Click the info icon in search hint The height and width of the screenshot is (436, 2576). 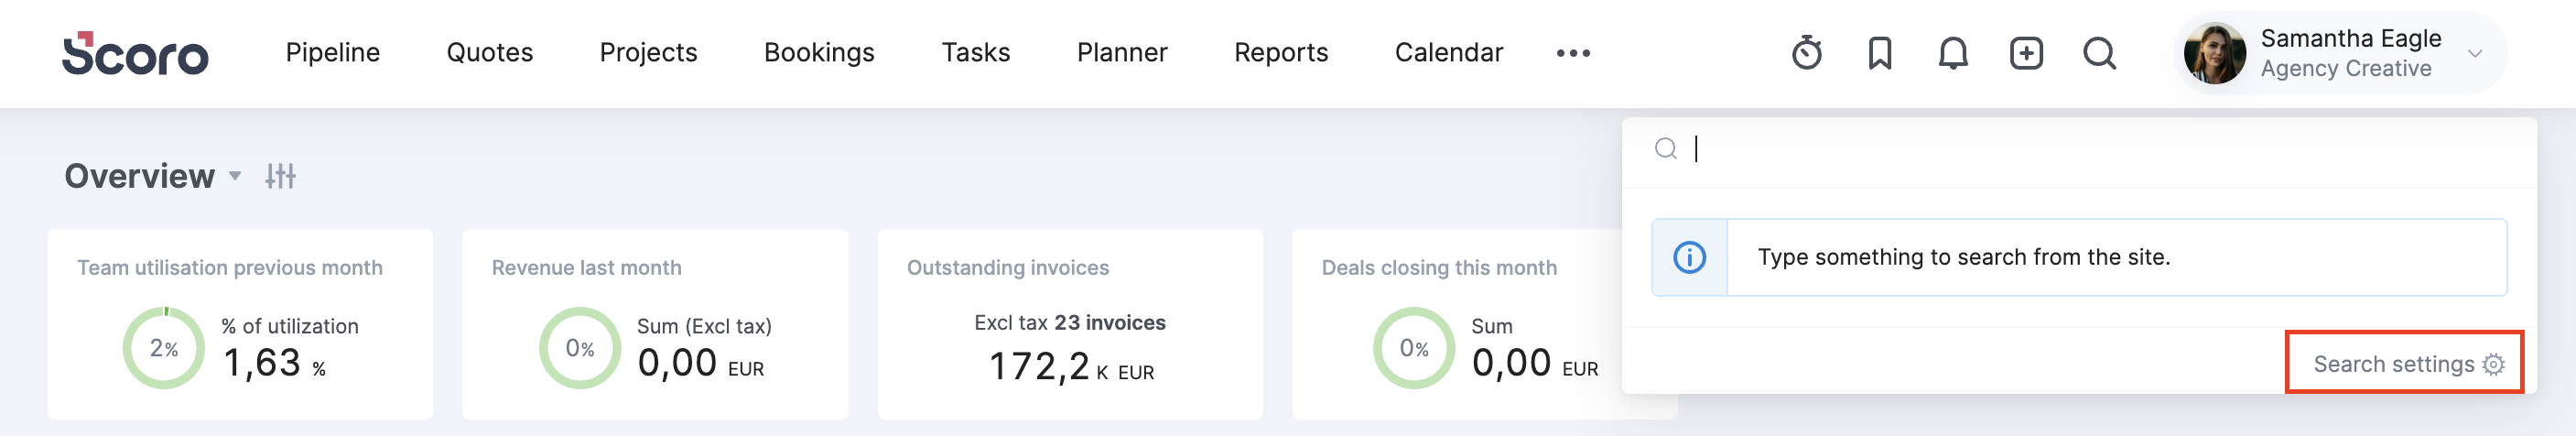click(x=1689, y=257)
